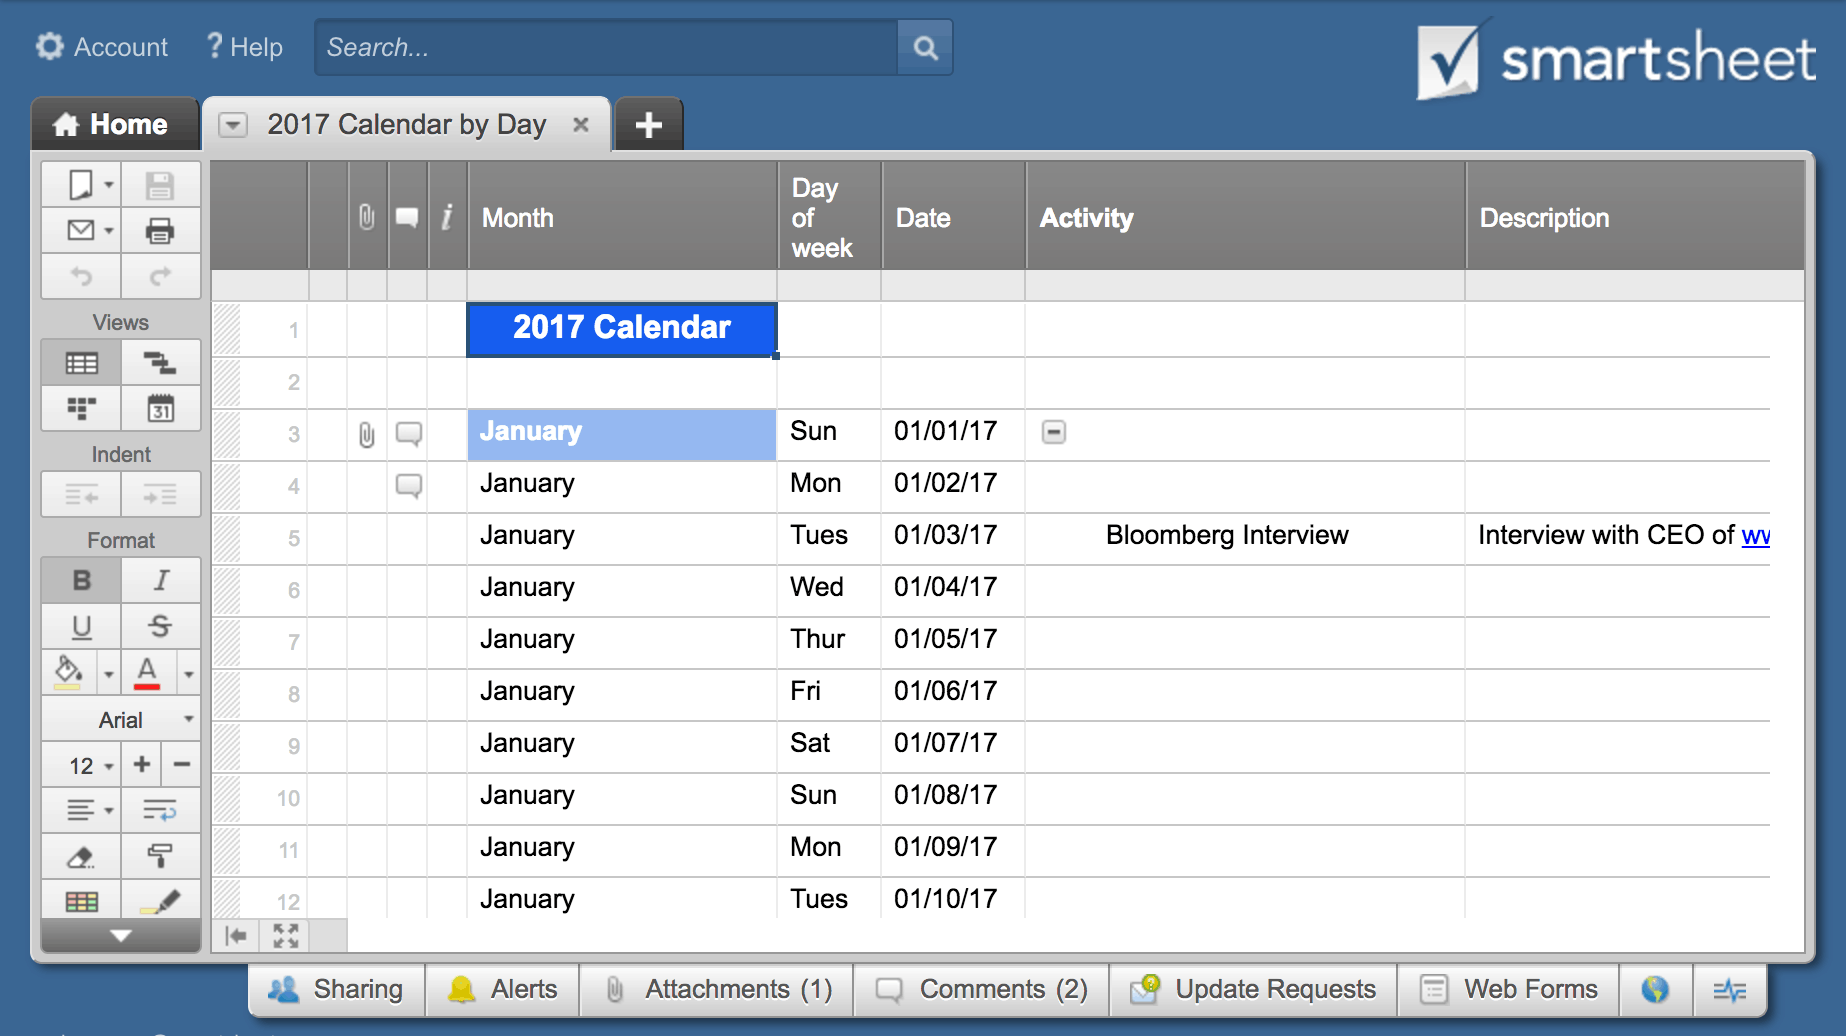Click the Conditional Formatting grid icon

coord(81,902)
